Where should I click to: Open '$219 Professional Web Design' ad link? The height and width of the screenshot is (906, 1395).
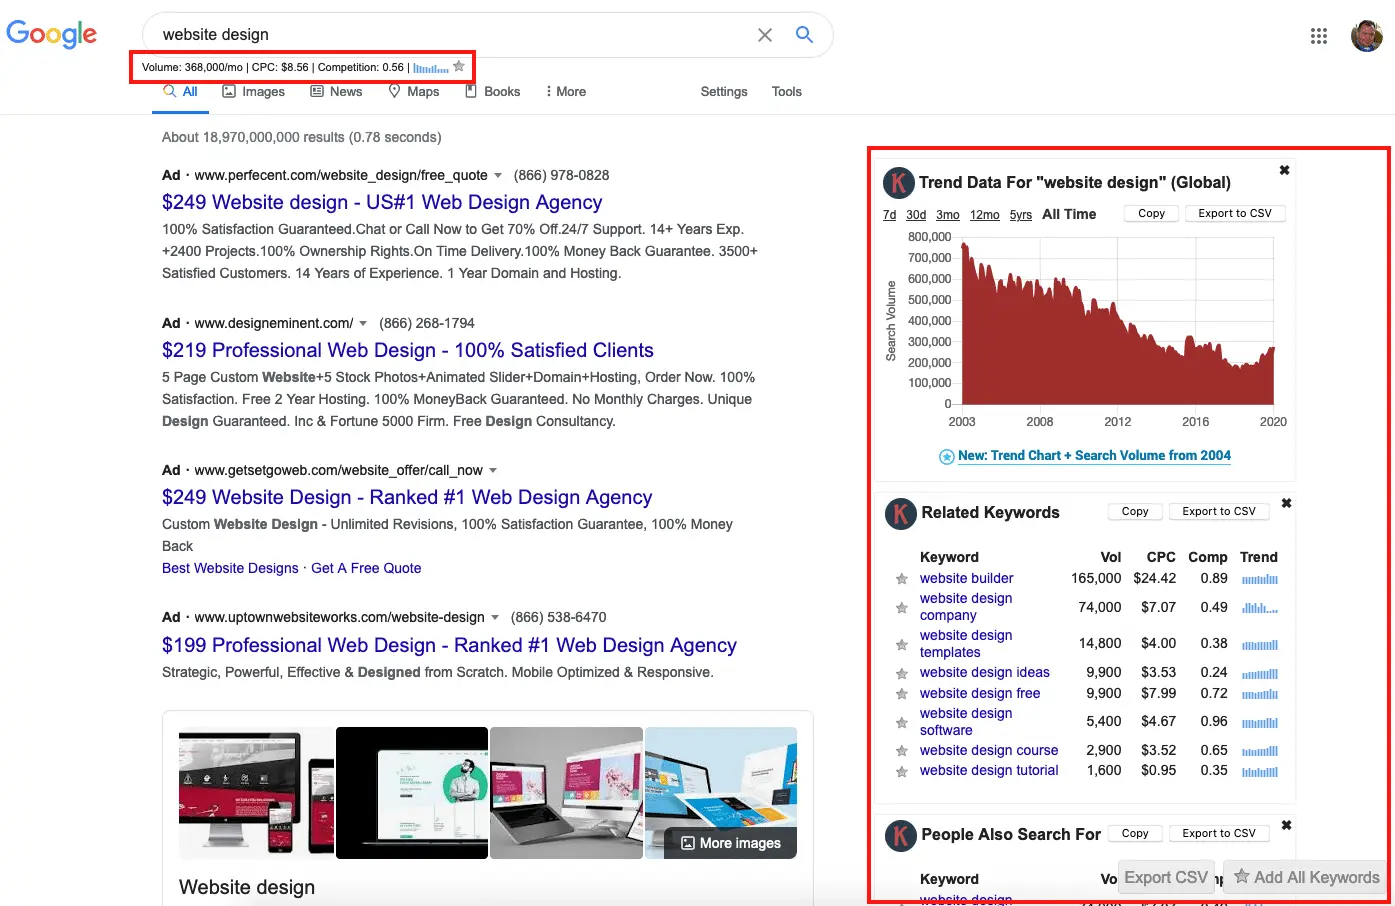coord(408,351)
